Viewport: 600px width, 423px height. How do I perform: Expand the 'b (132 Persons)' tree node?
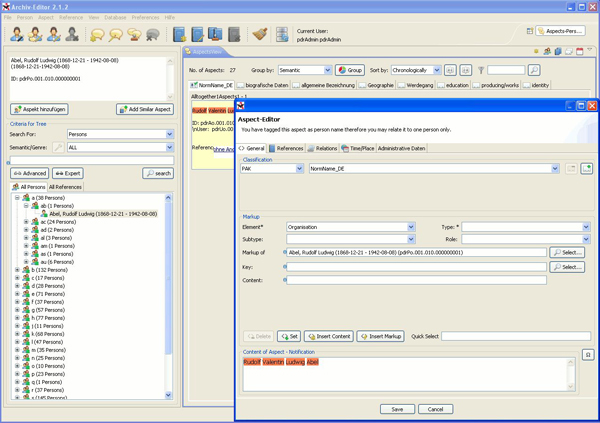(x=17, y=270)
